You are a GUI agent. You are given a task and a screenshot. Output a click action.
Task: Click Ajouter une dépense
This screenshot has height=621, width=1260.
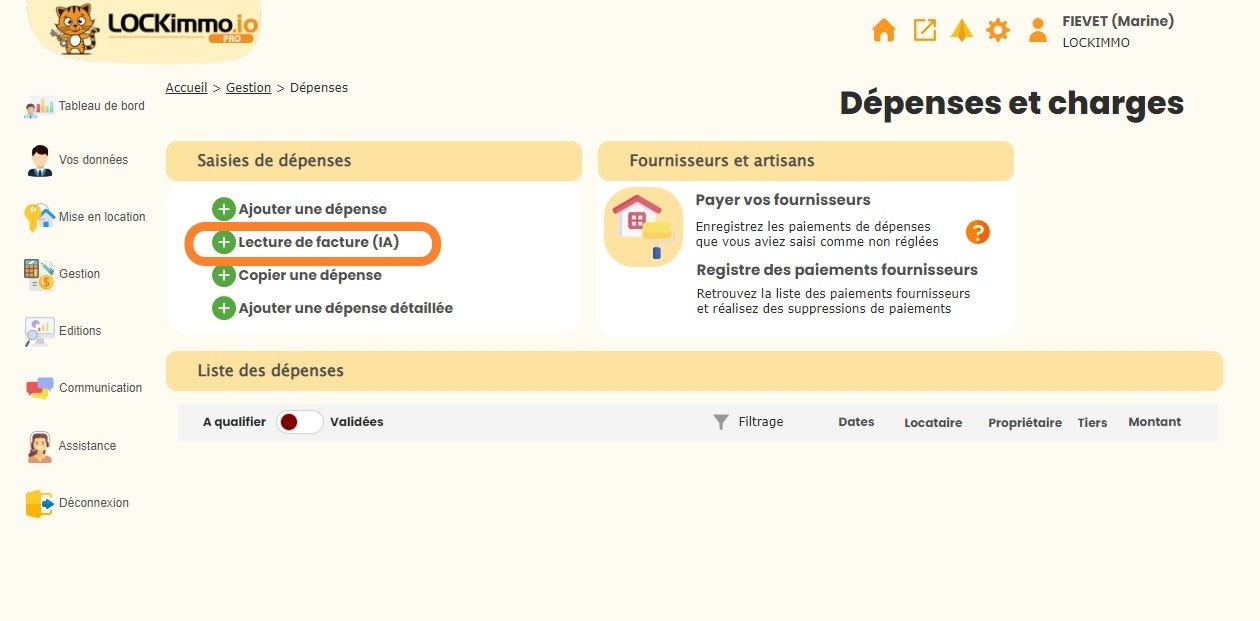(311, 209)
